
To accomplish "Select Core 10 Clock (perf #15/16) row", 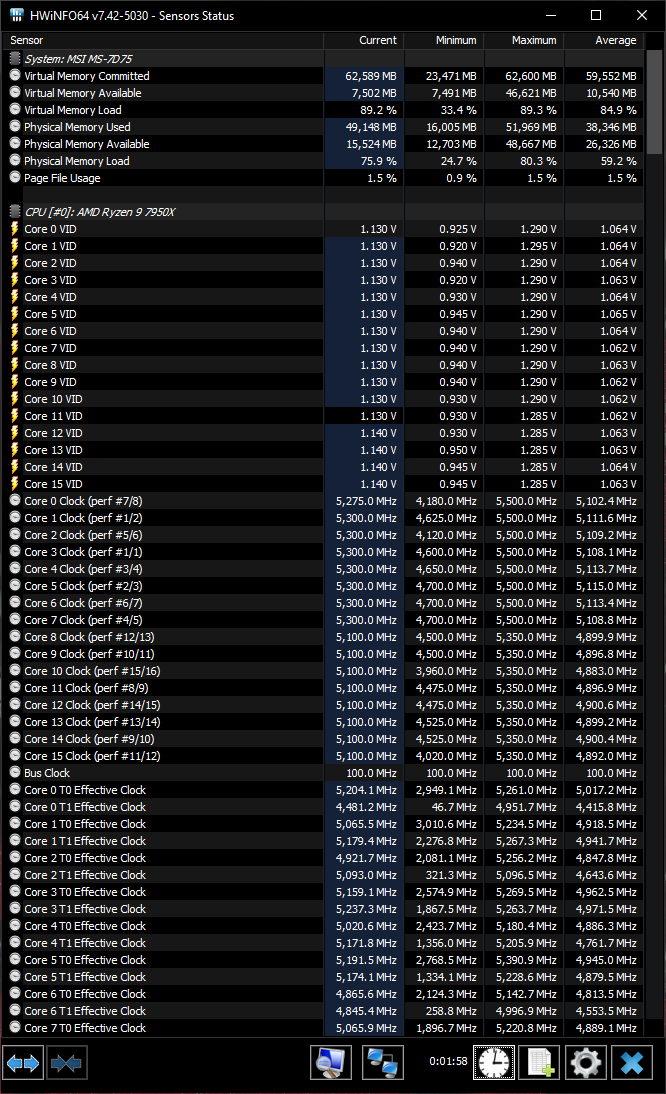I will click(323, 670).
